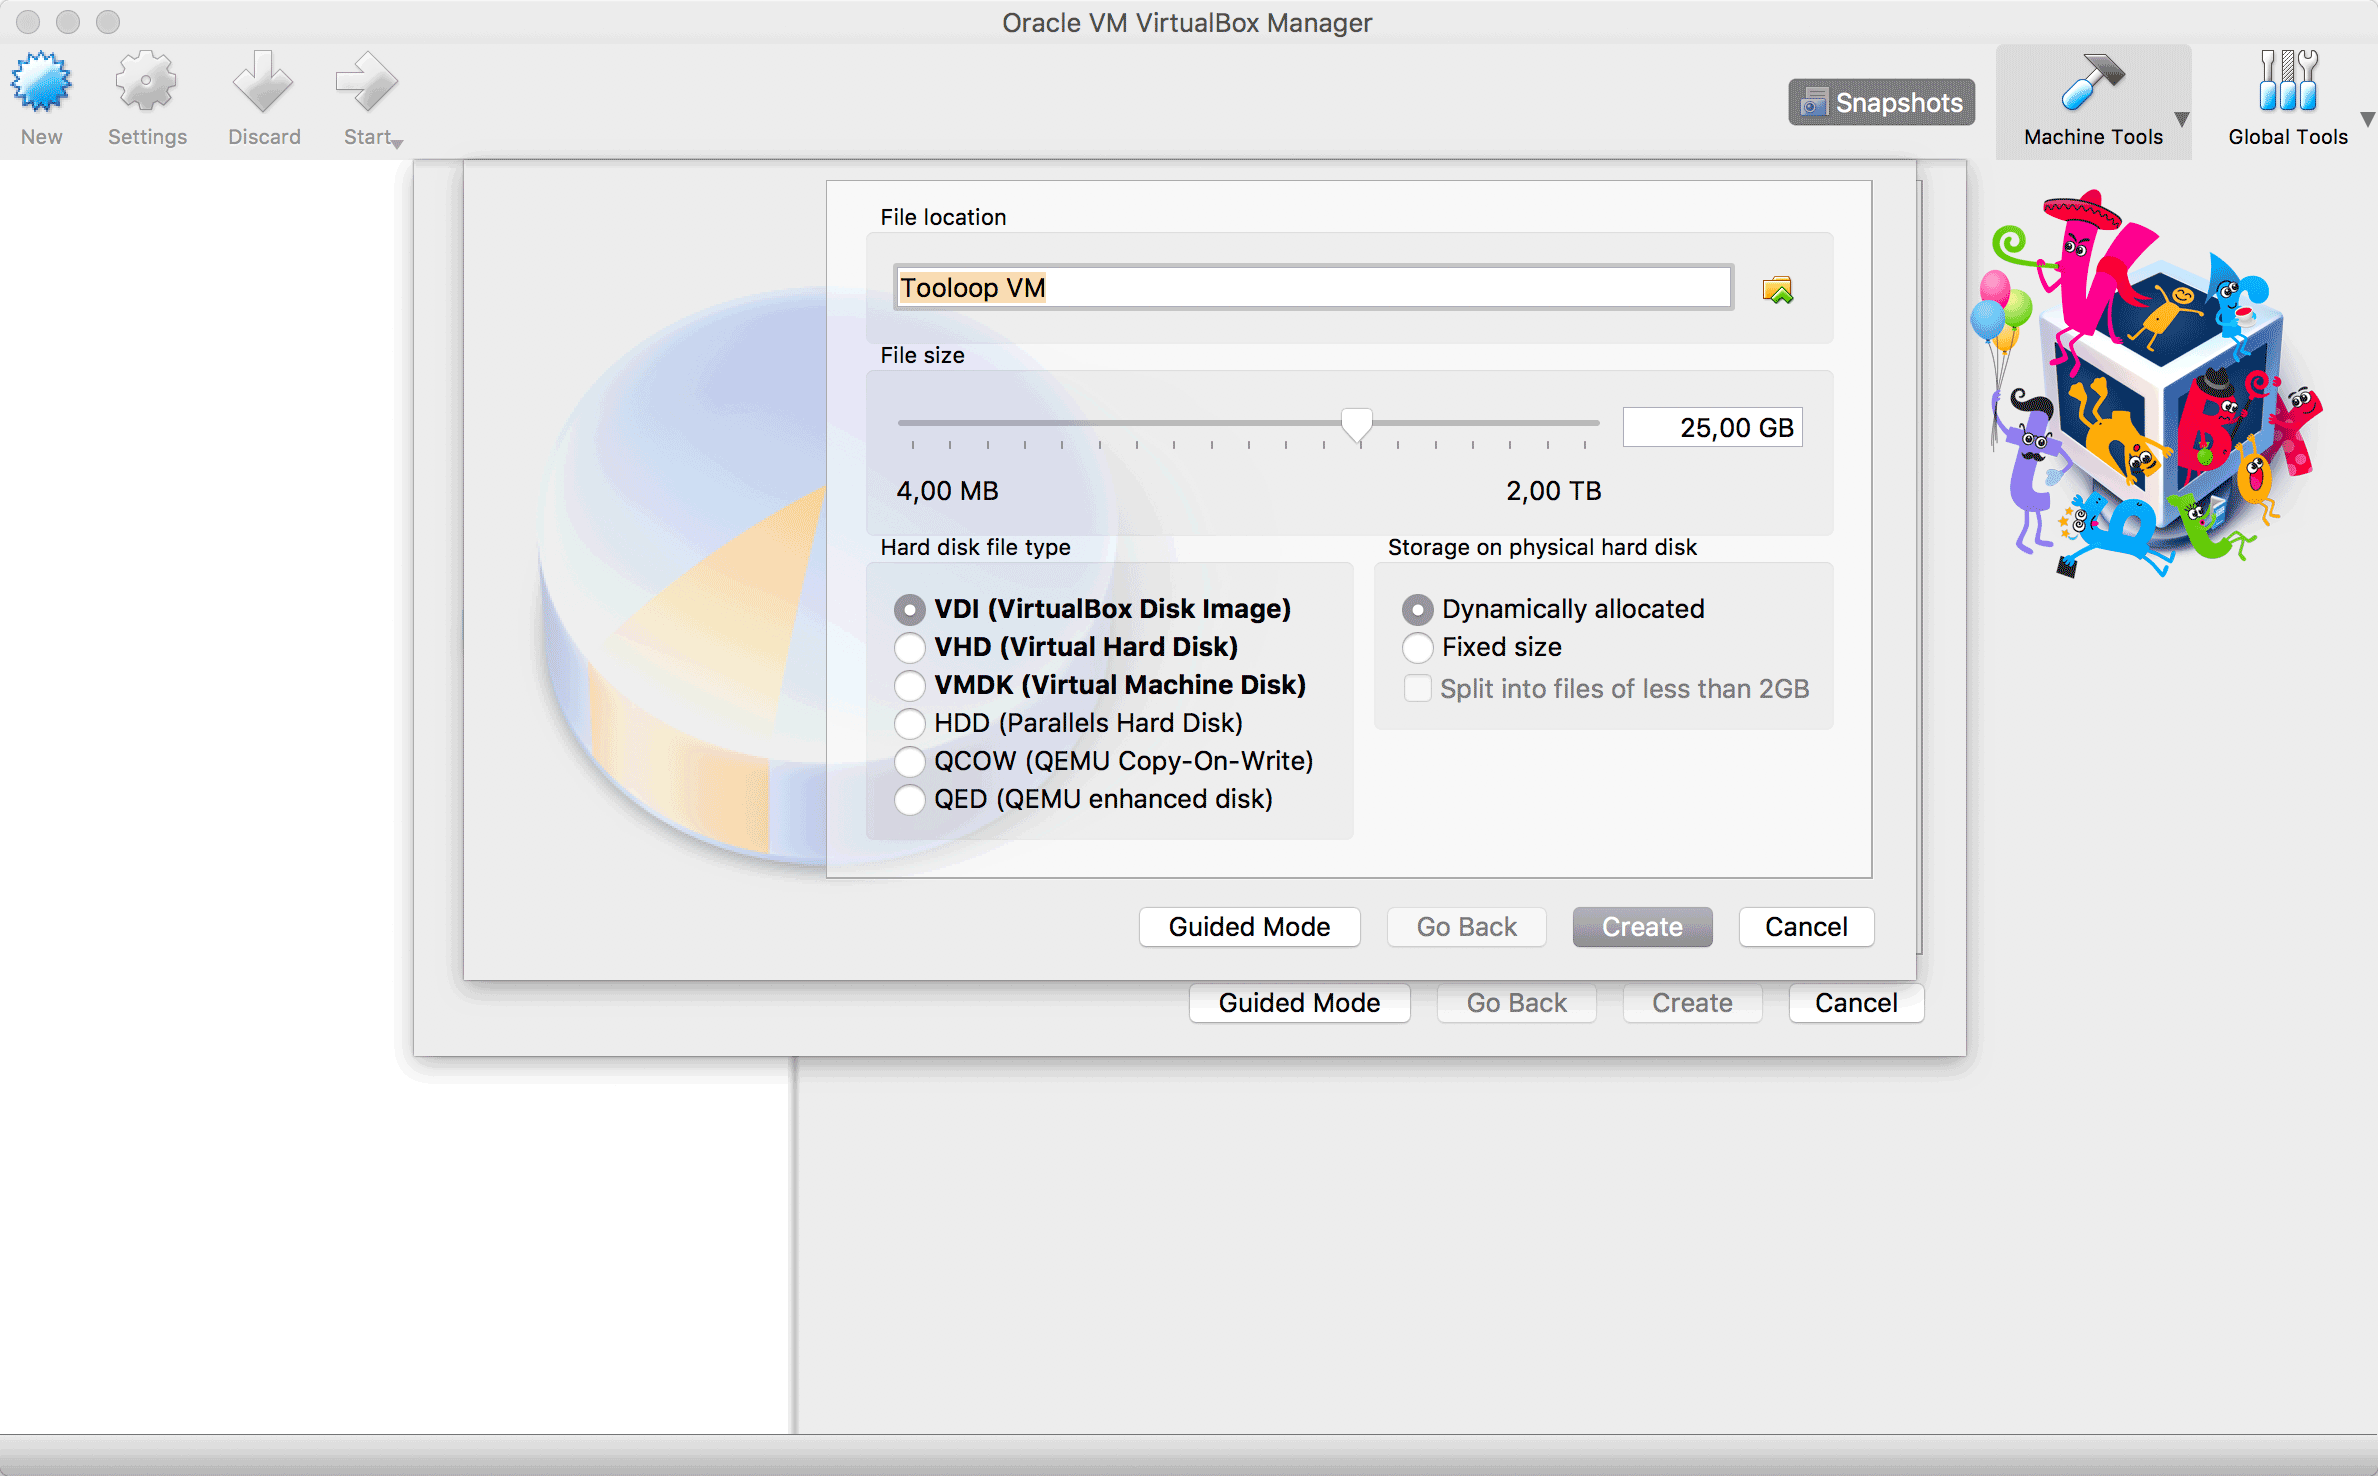
Task: Select Dynamically allocated storage
Action: (x=1553, y=609)
